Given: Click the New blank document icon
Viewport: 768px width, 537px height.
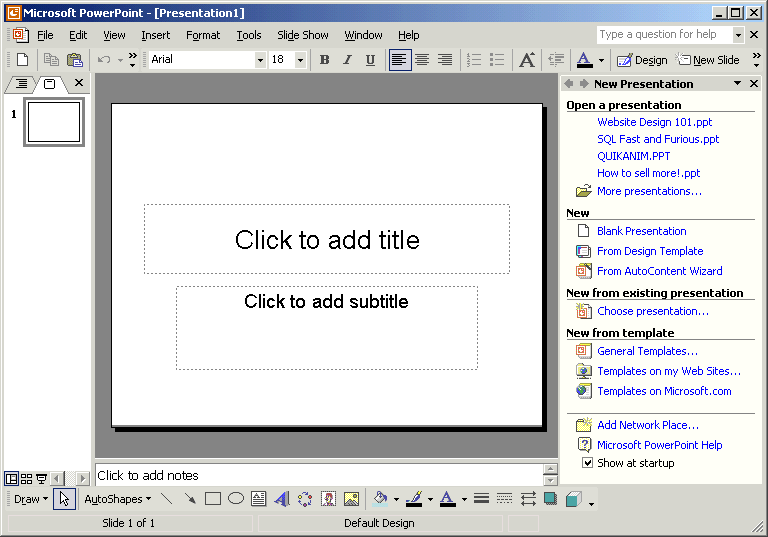Looking at the screenshot, I should (x=22, y=60).
